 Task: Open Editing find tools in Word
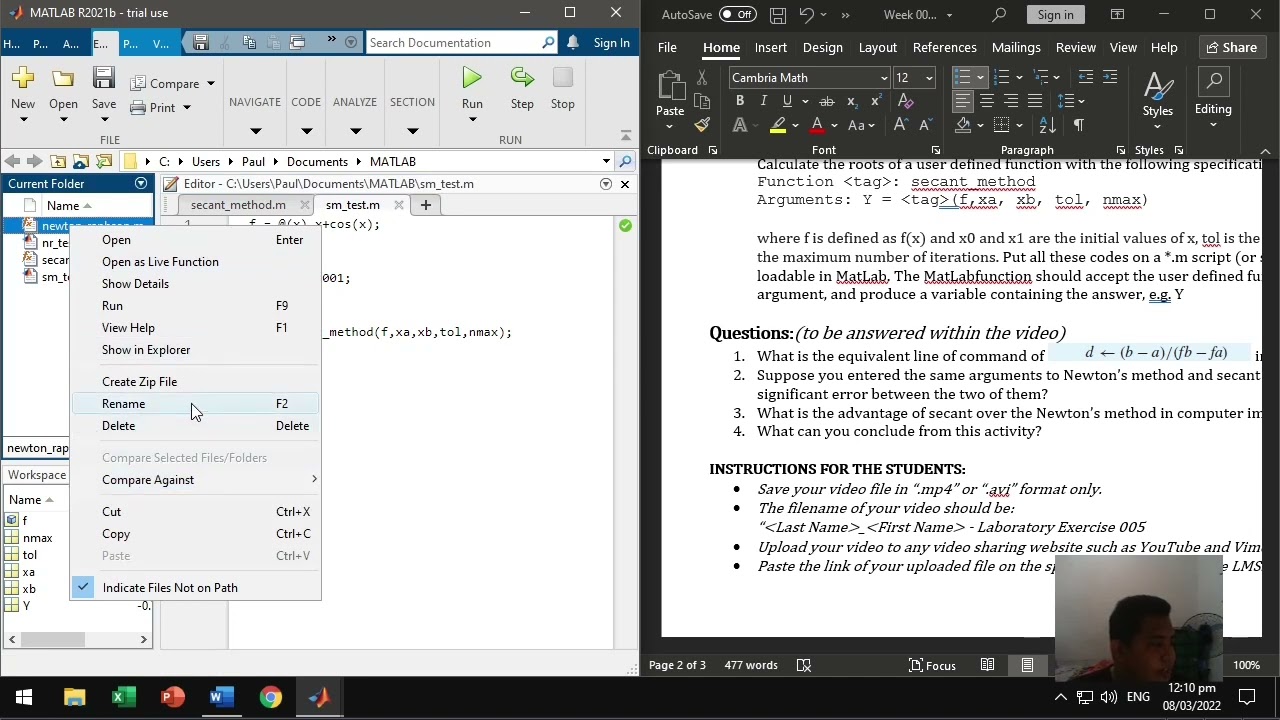1213,96
